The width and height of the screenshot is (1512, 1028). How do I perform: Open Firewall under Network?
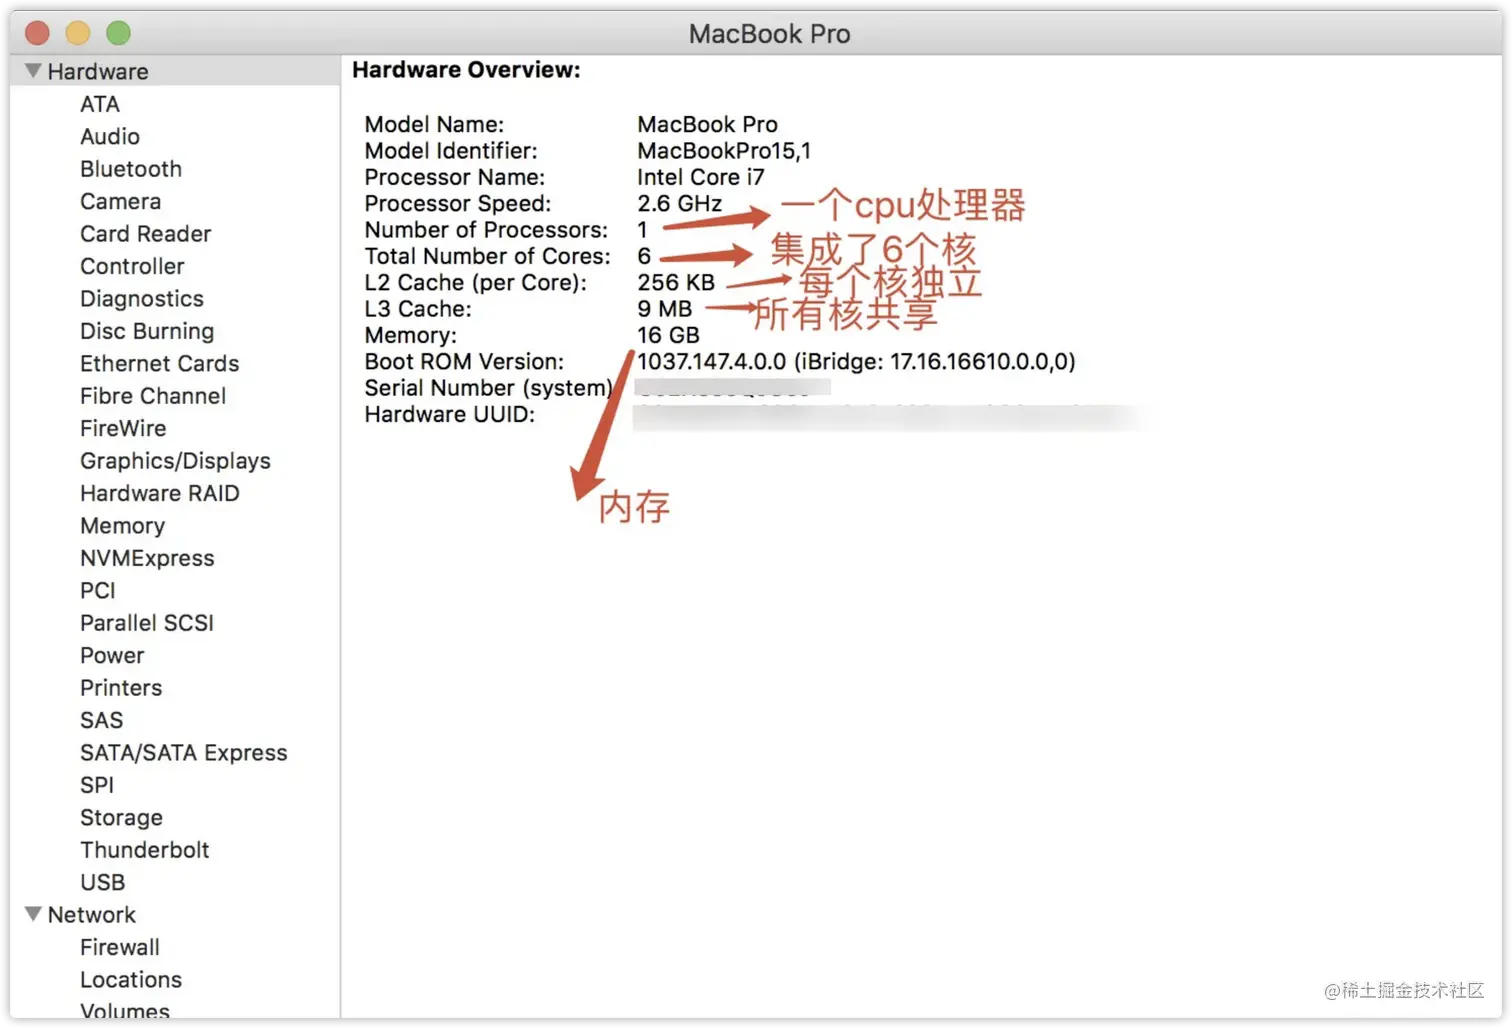coord(120,947)
